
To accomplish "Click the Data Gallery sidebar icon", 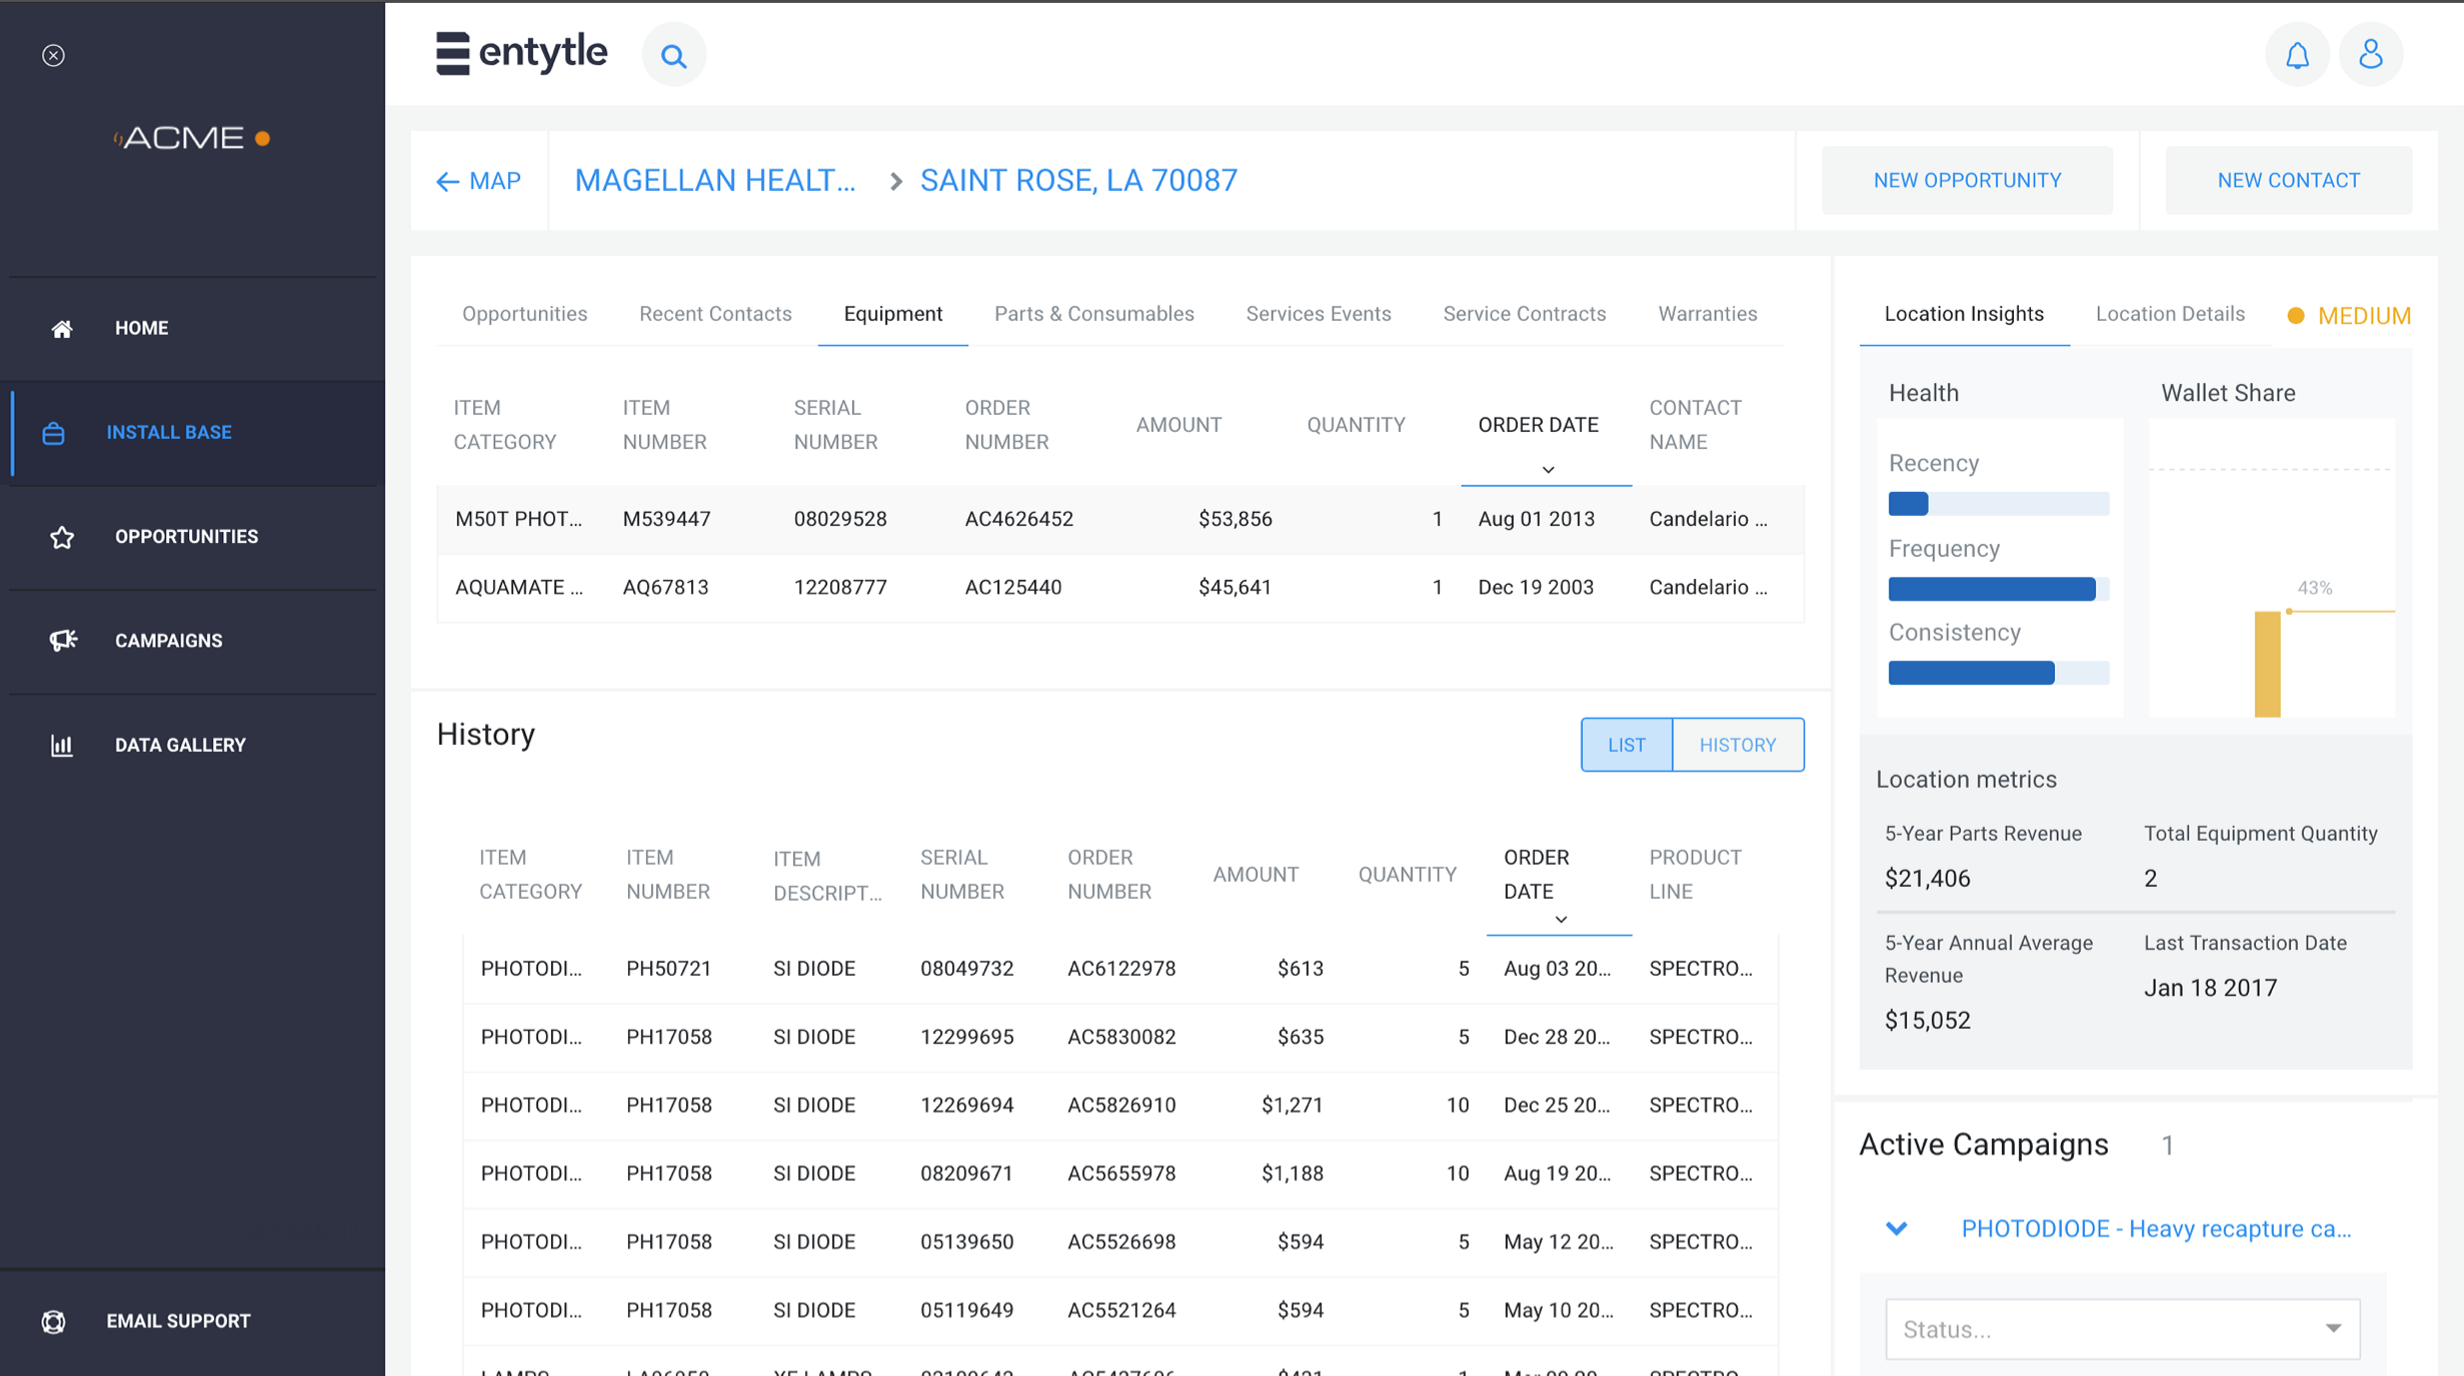I will coord(61,743).
